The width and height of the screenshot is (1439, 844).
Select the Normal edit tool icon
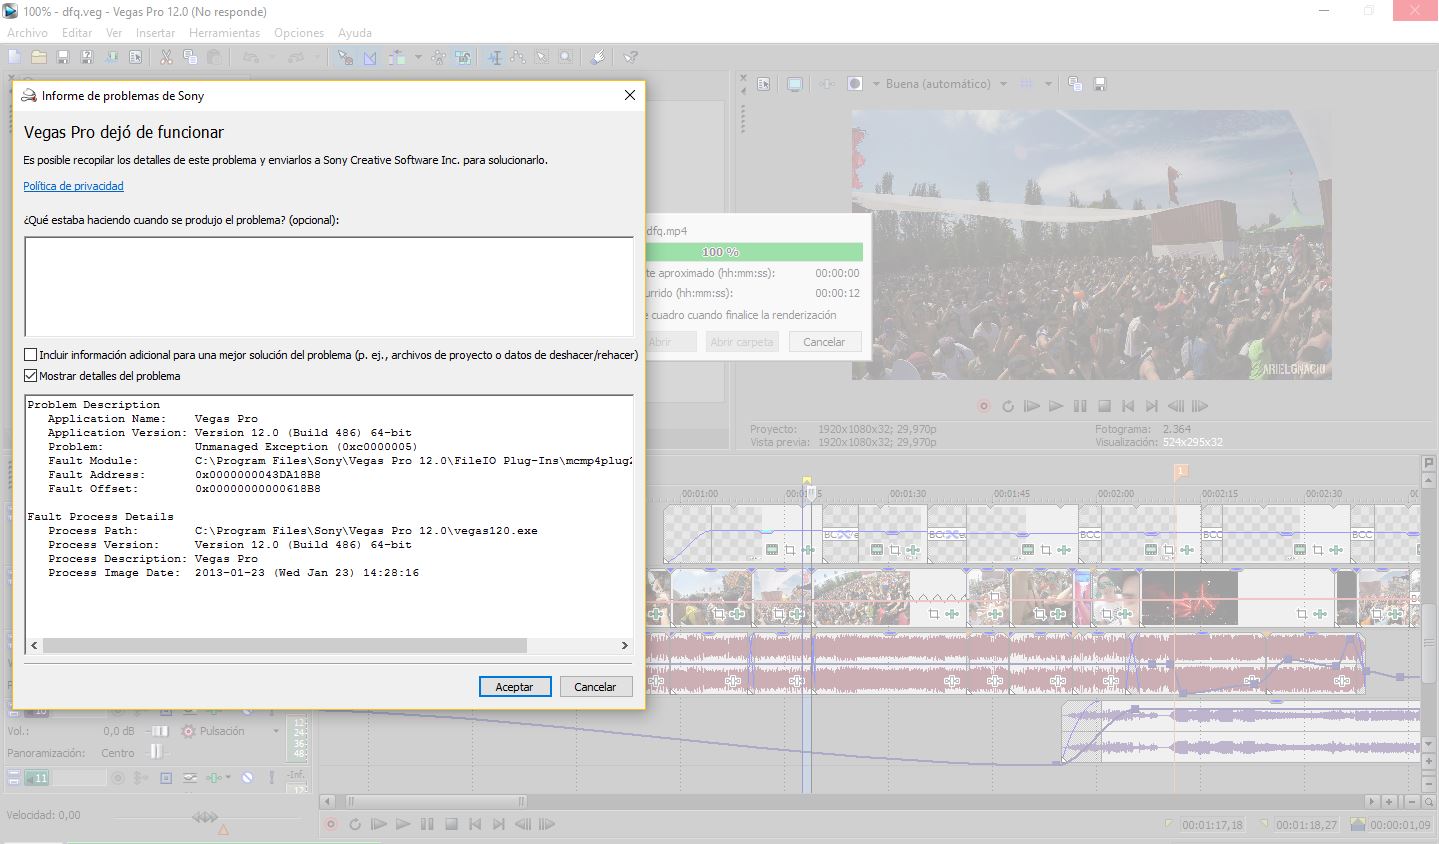(x=494, y=57)
